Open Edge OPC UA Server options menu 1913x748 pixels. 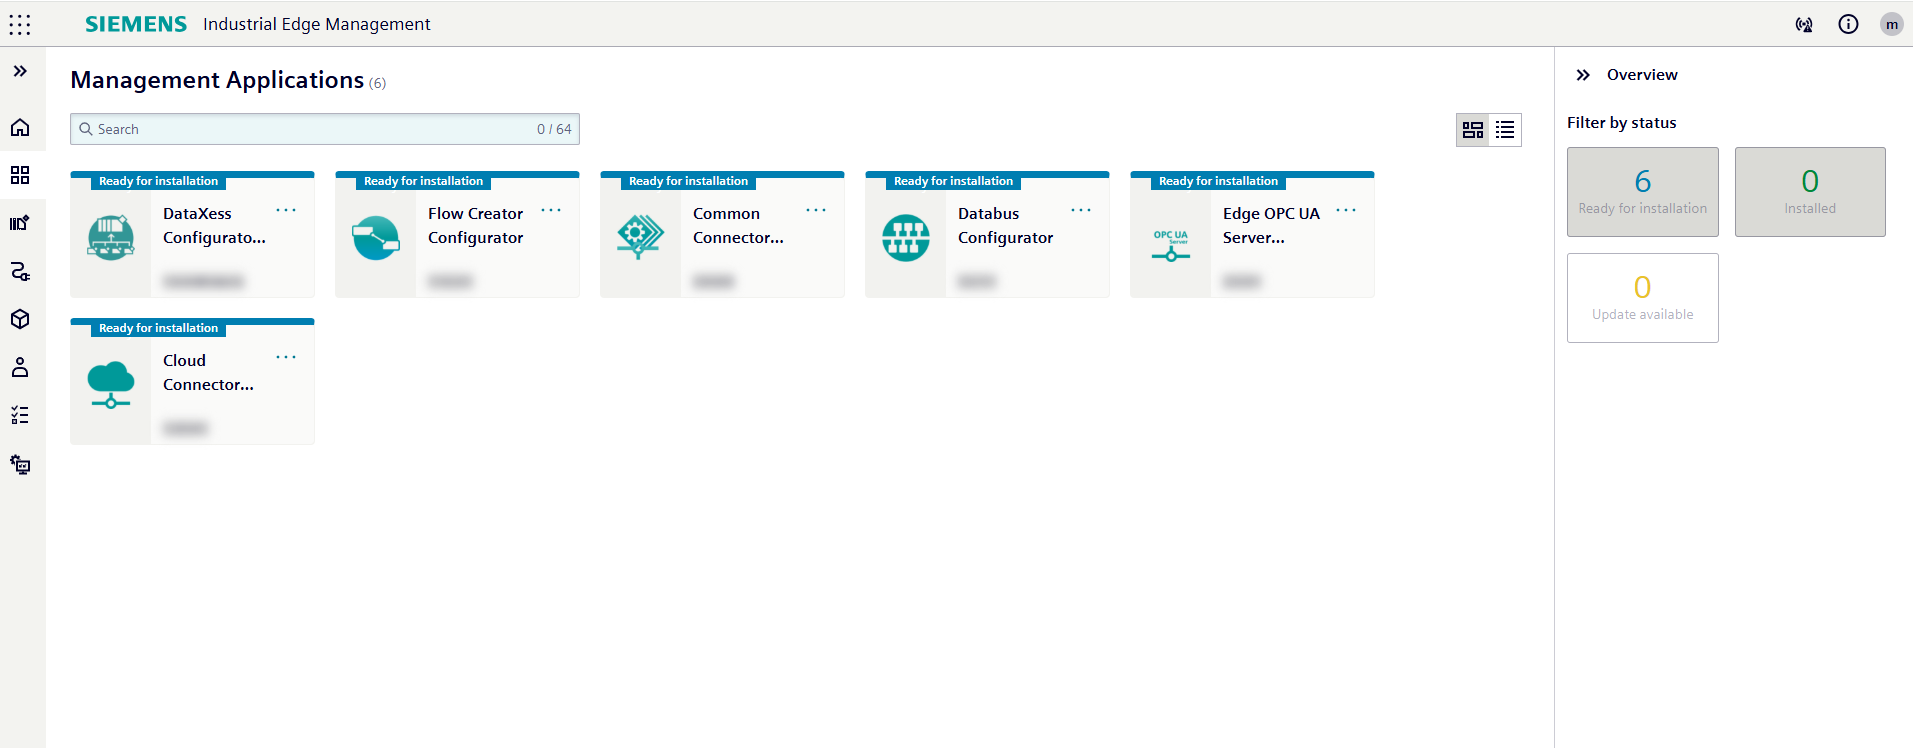click(1346, 210)
